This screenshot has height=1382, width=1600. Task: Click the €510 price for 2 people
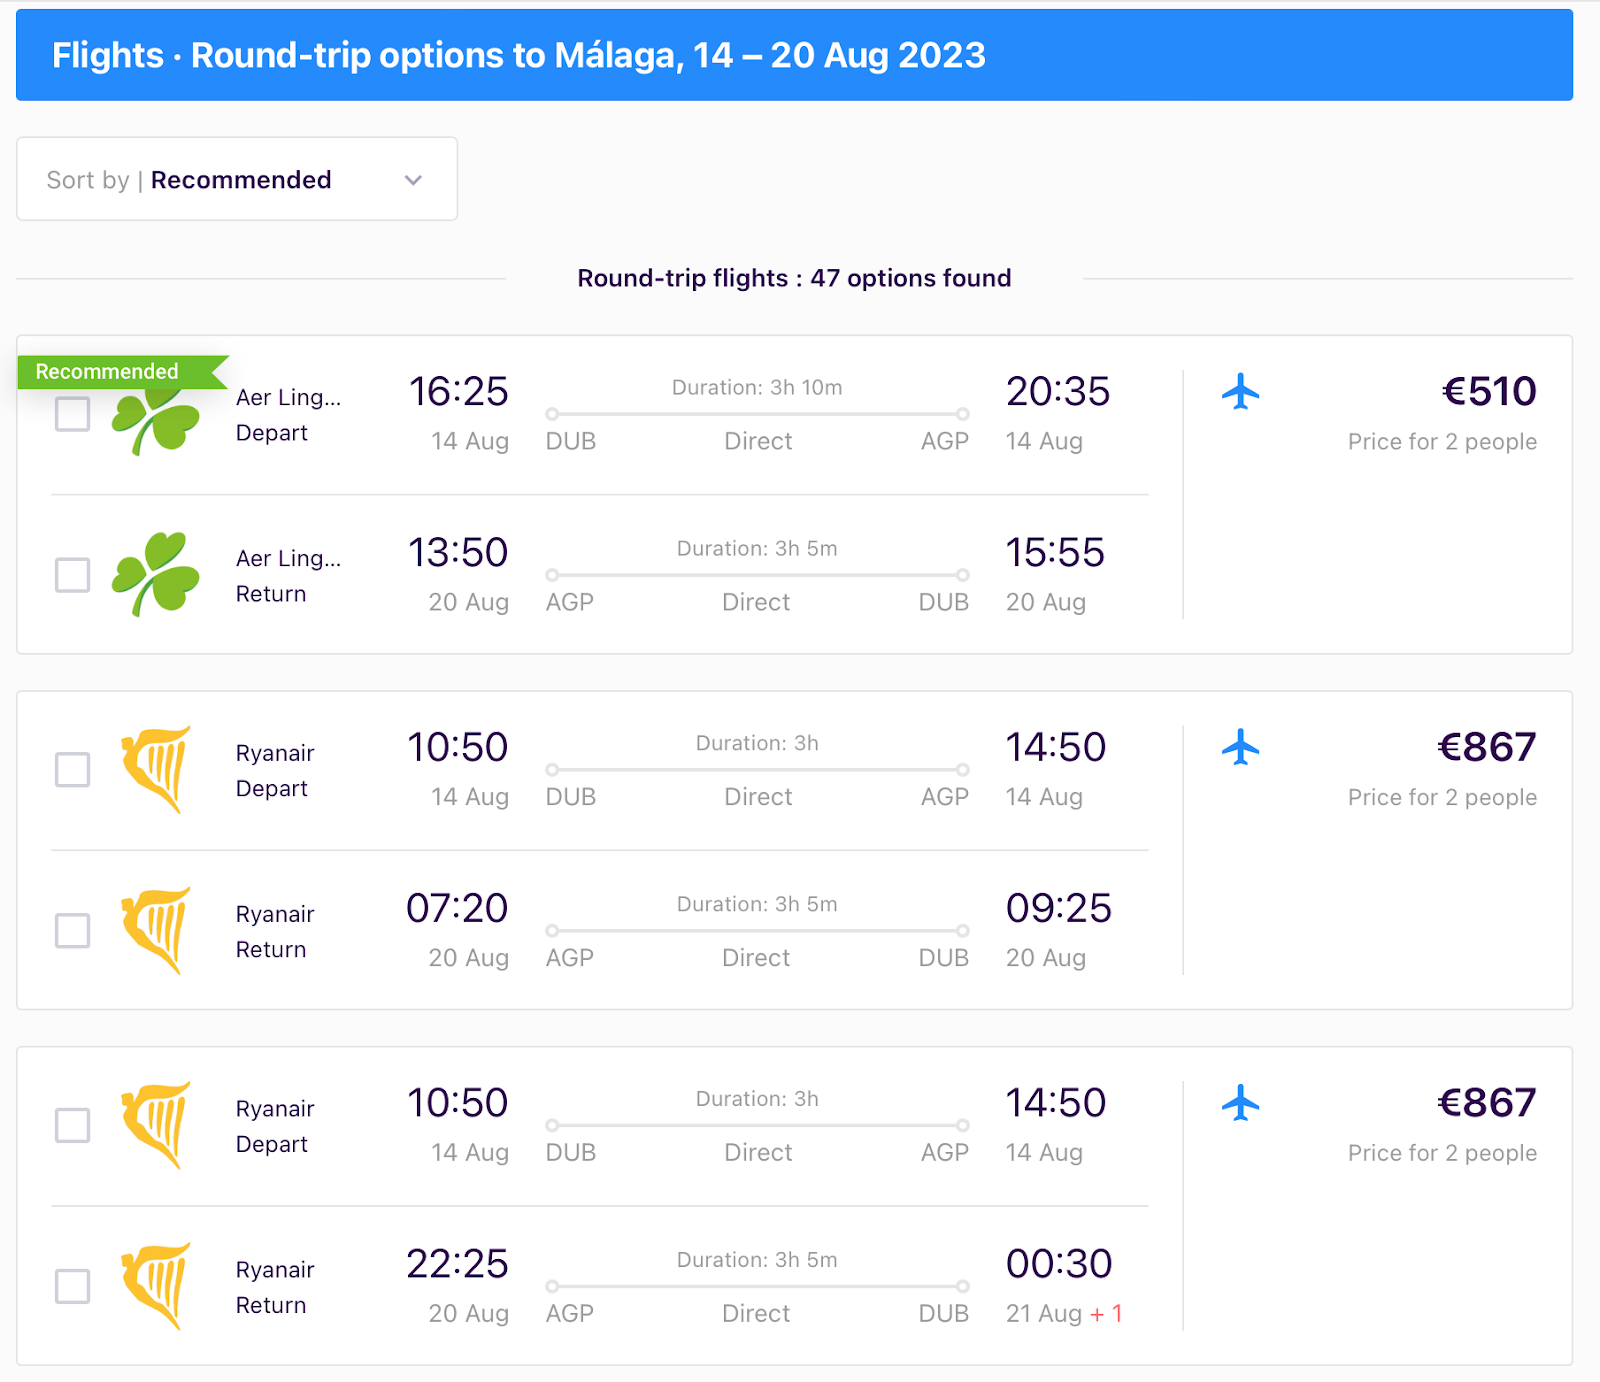click(x=1488, y=392)
